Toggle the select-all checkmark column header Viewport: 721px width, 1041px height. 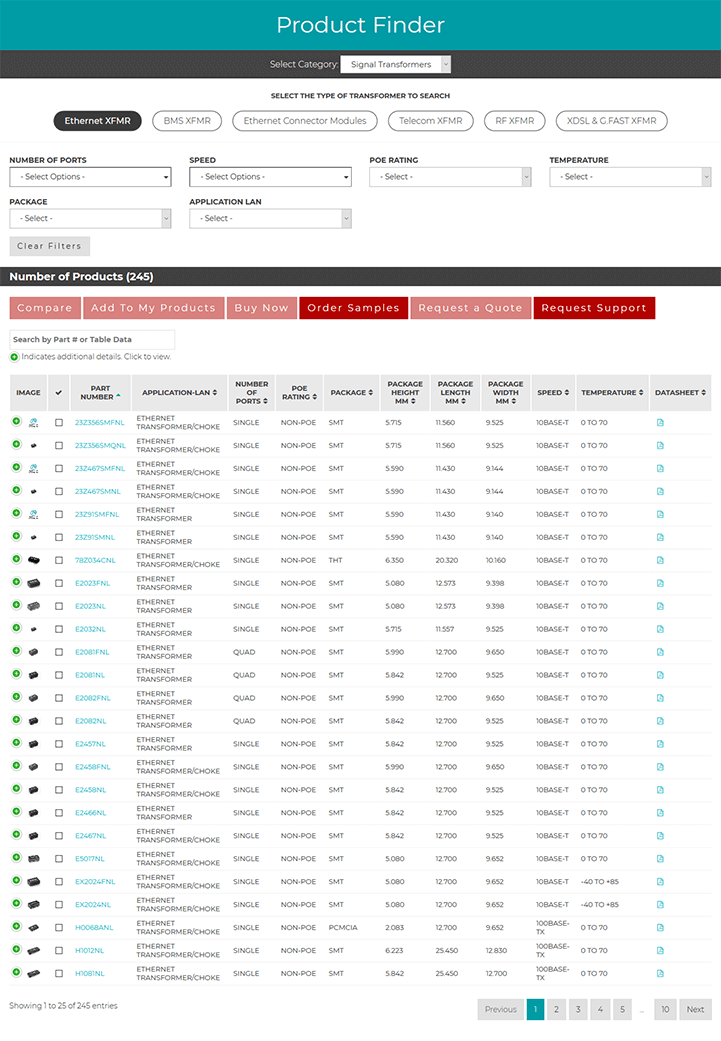pyautogui.click(x=58, y=393)
